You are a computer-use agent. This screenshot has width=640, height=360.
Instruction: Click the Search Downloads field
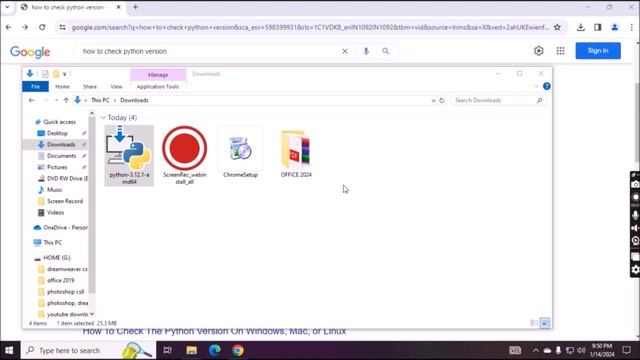point(498,100)
